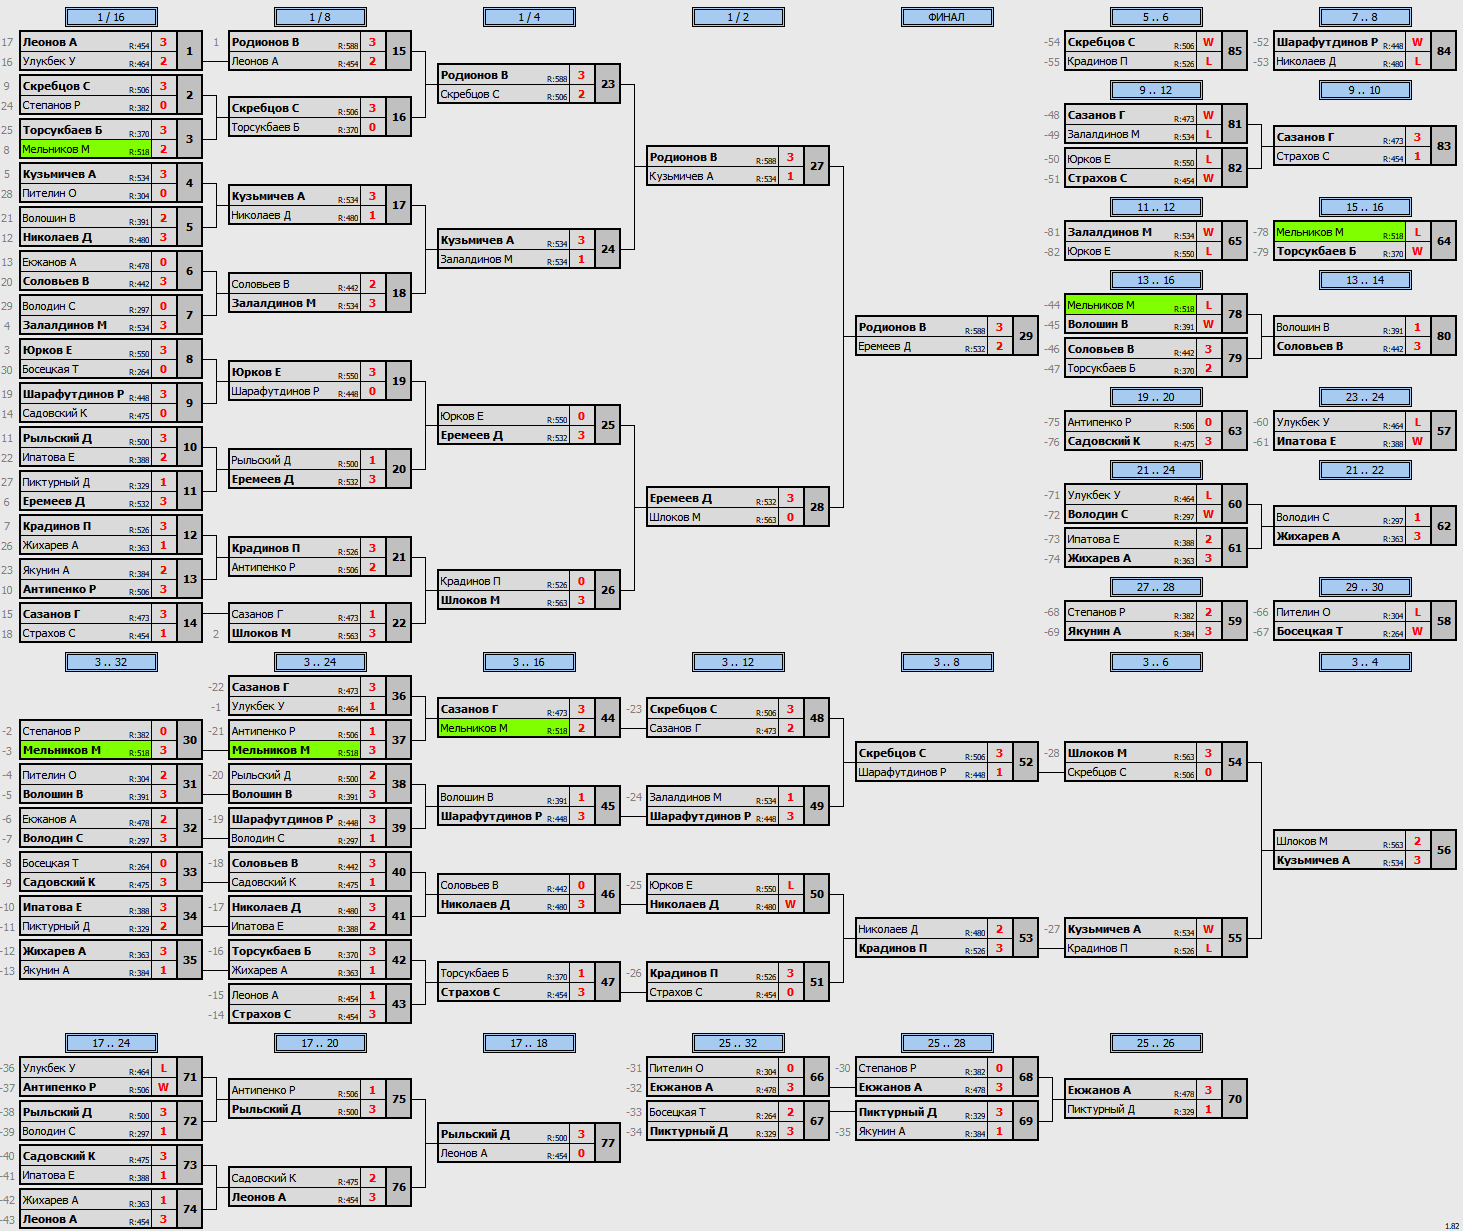The height and width of the screenshot is (1231, 1463).
Task: Select Ежканов А in match 70
Action: pyautogui.click(x=1130, y=1090)
